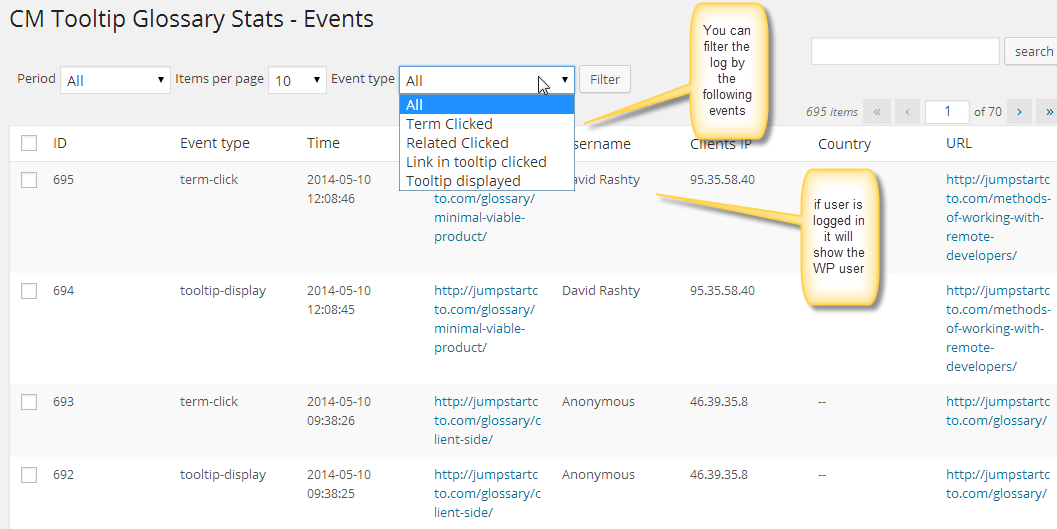This screenshot has height=529, width=1057.
Task: Focus the search text field
Action: (x=904, y=52)
